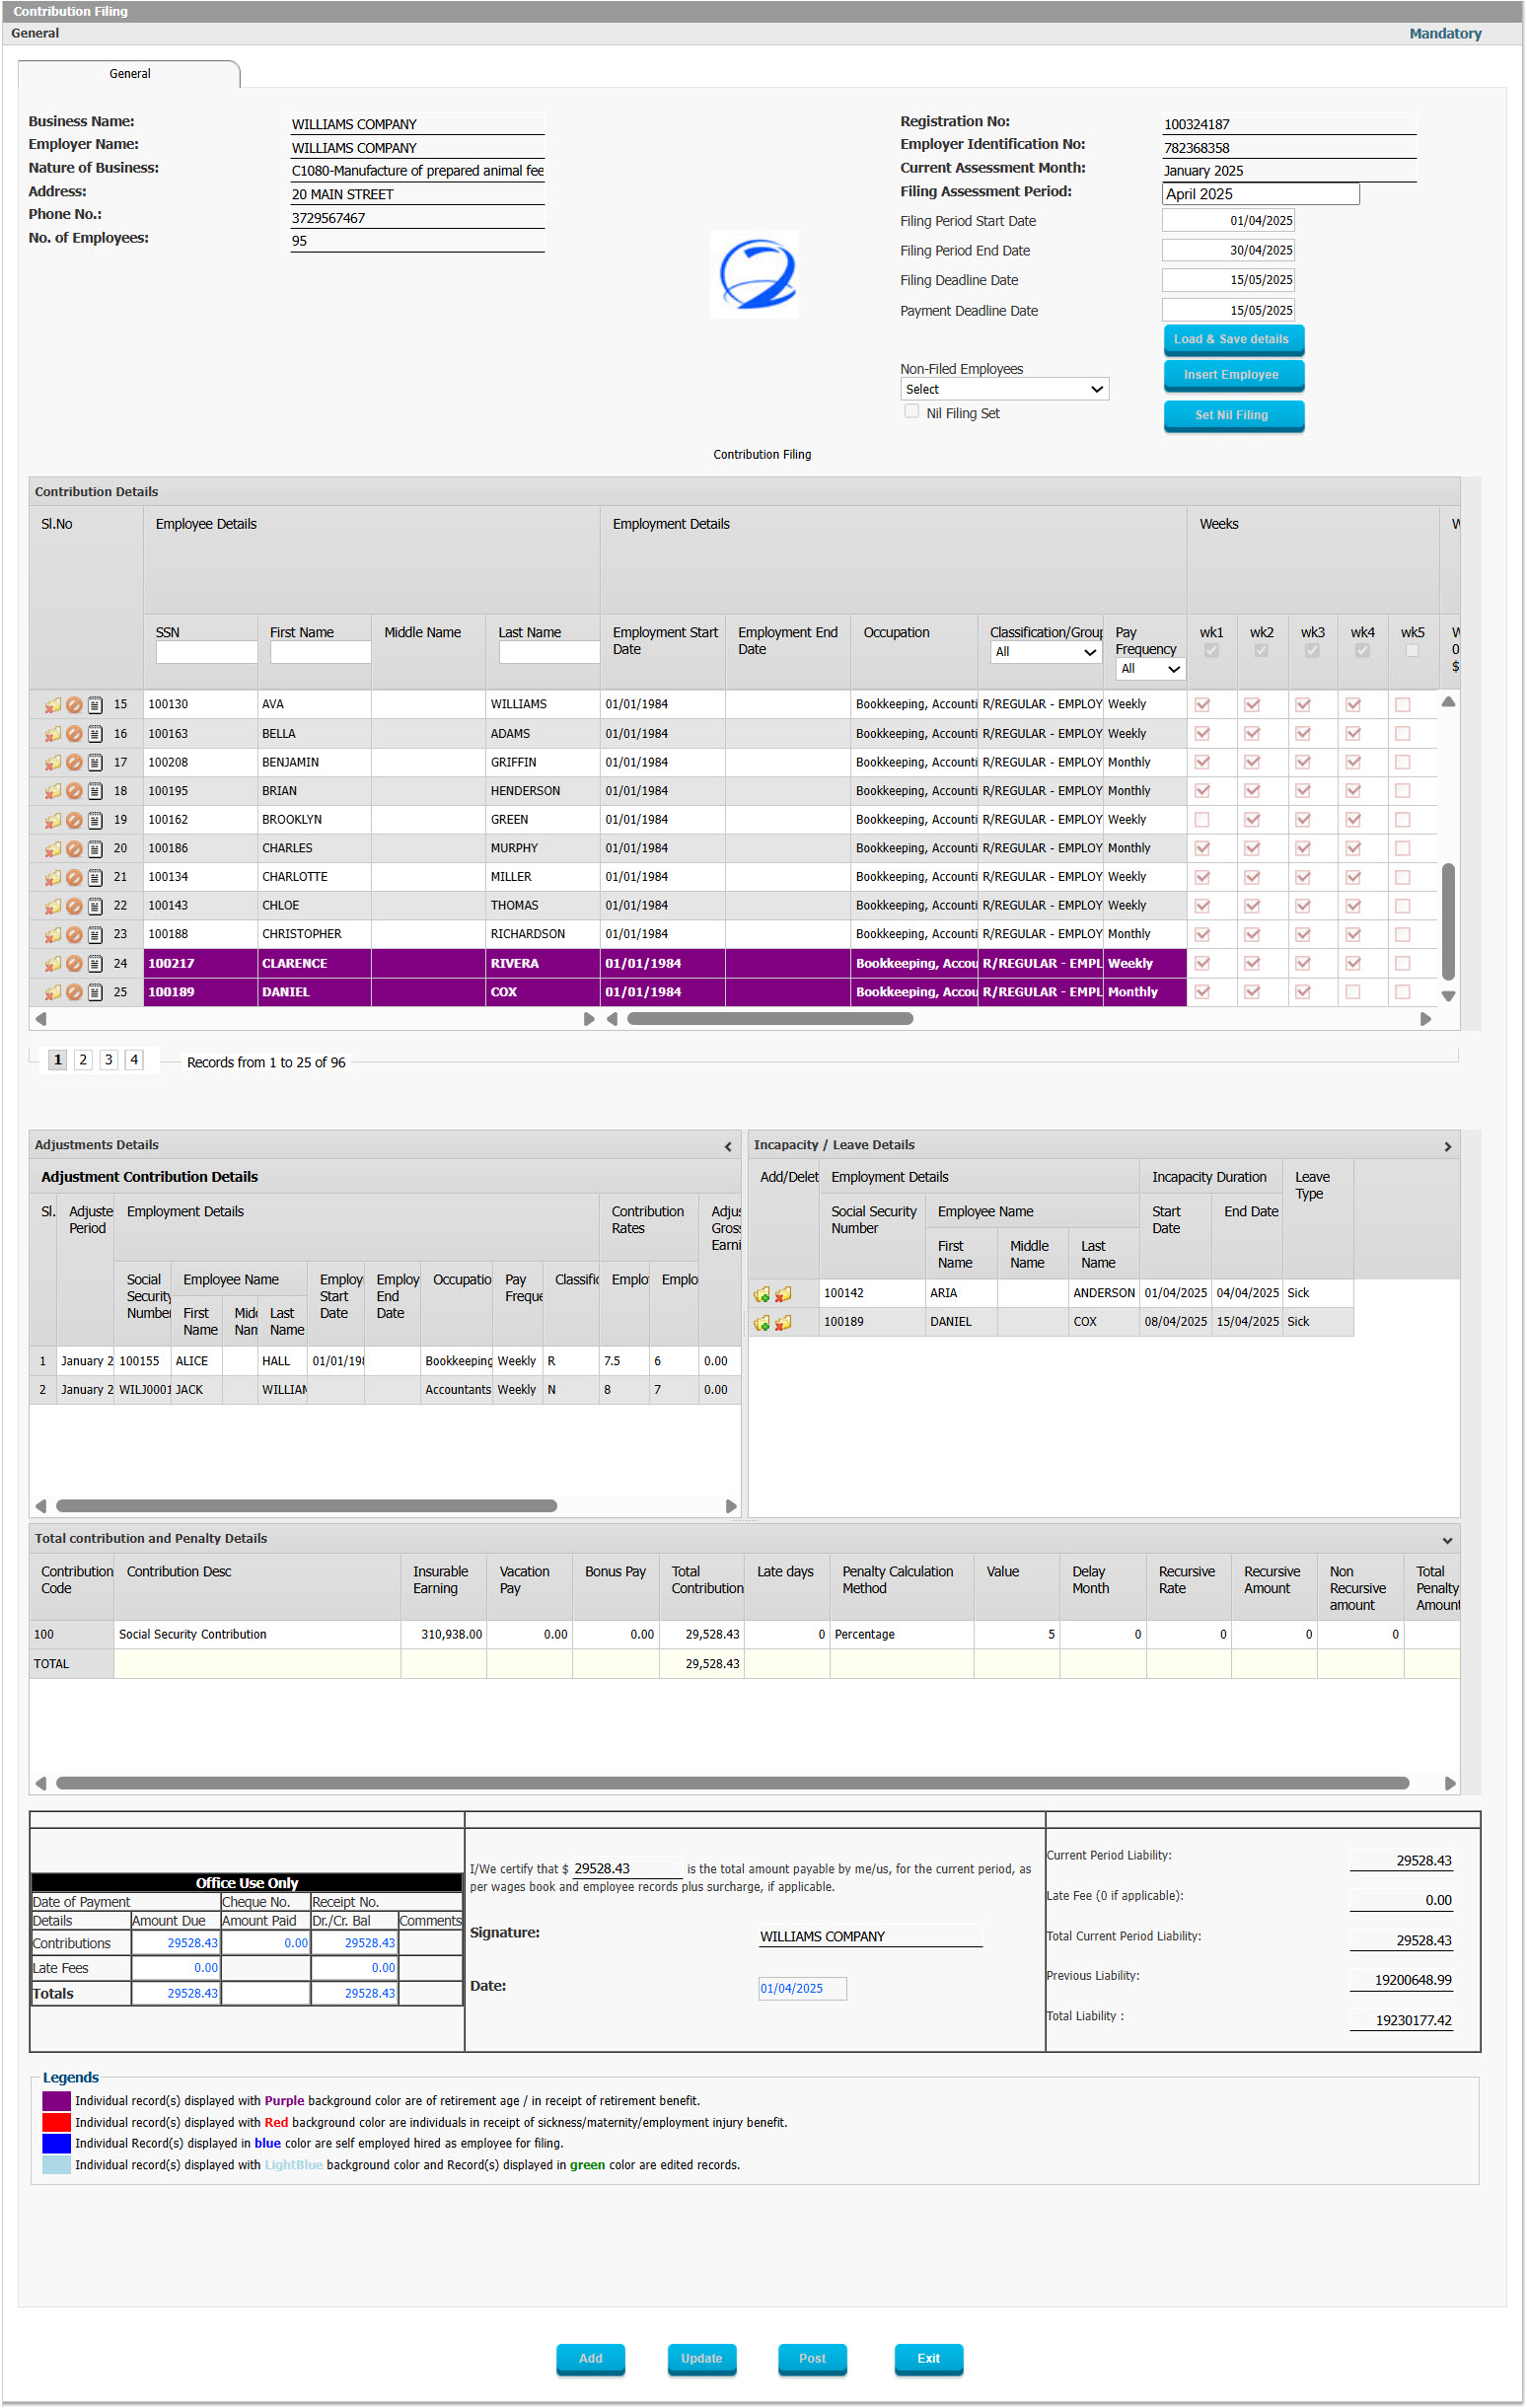Viewport: 1527px width, 2408px height.
Task: Click the First Name filter input field
Action: coord(320,652)
